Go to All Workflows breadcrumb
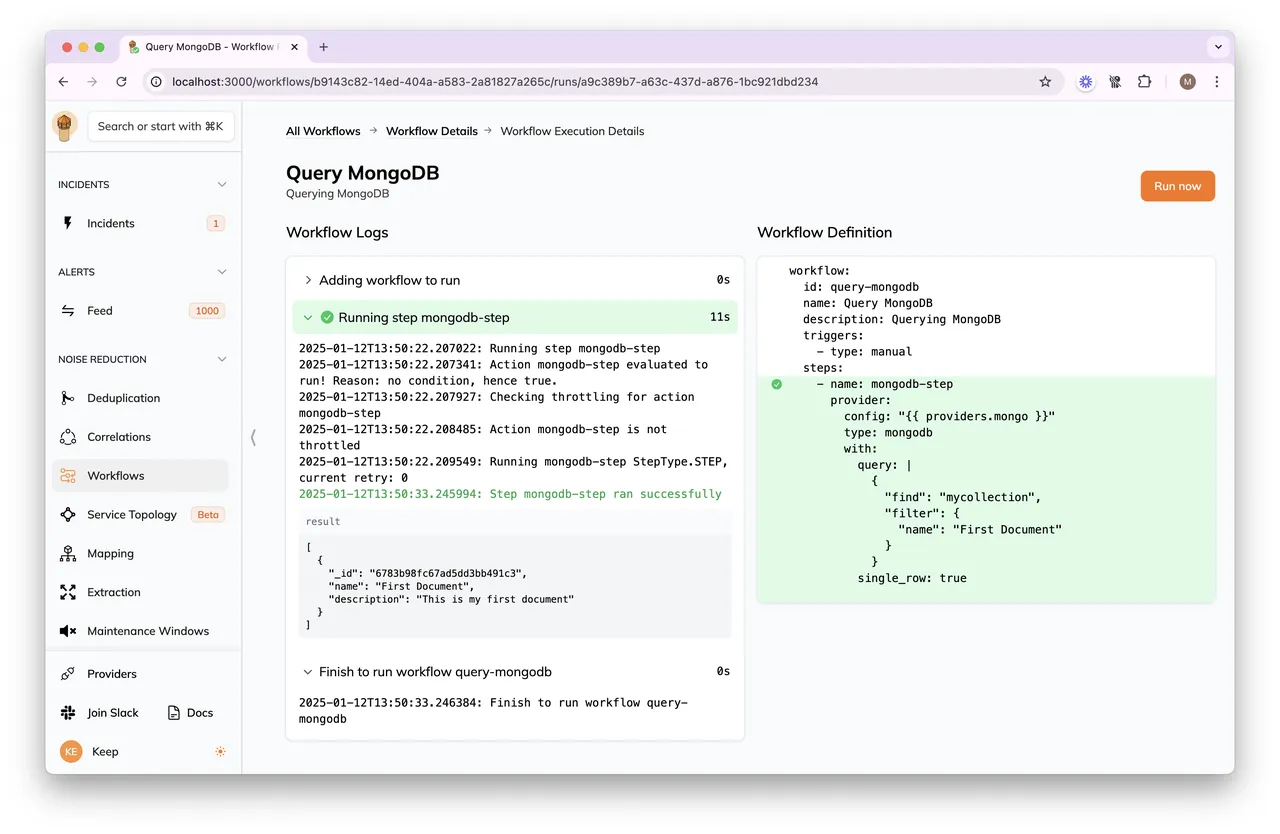This screenshot has width=1280, height=834. pos(323,131)
